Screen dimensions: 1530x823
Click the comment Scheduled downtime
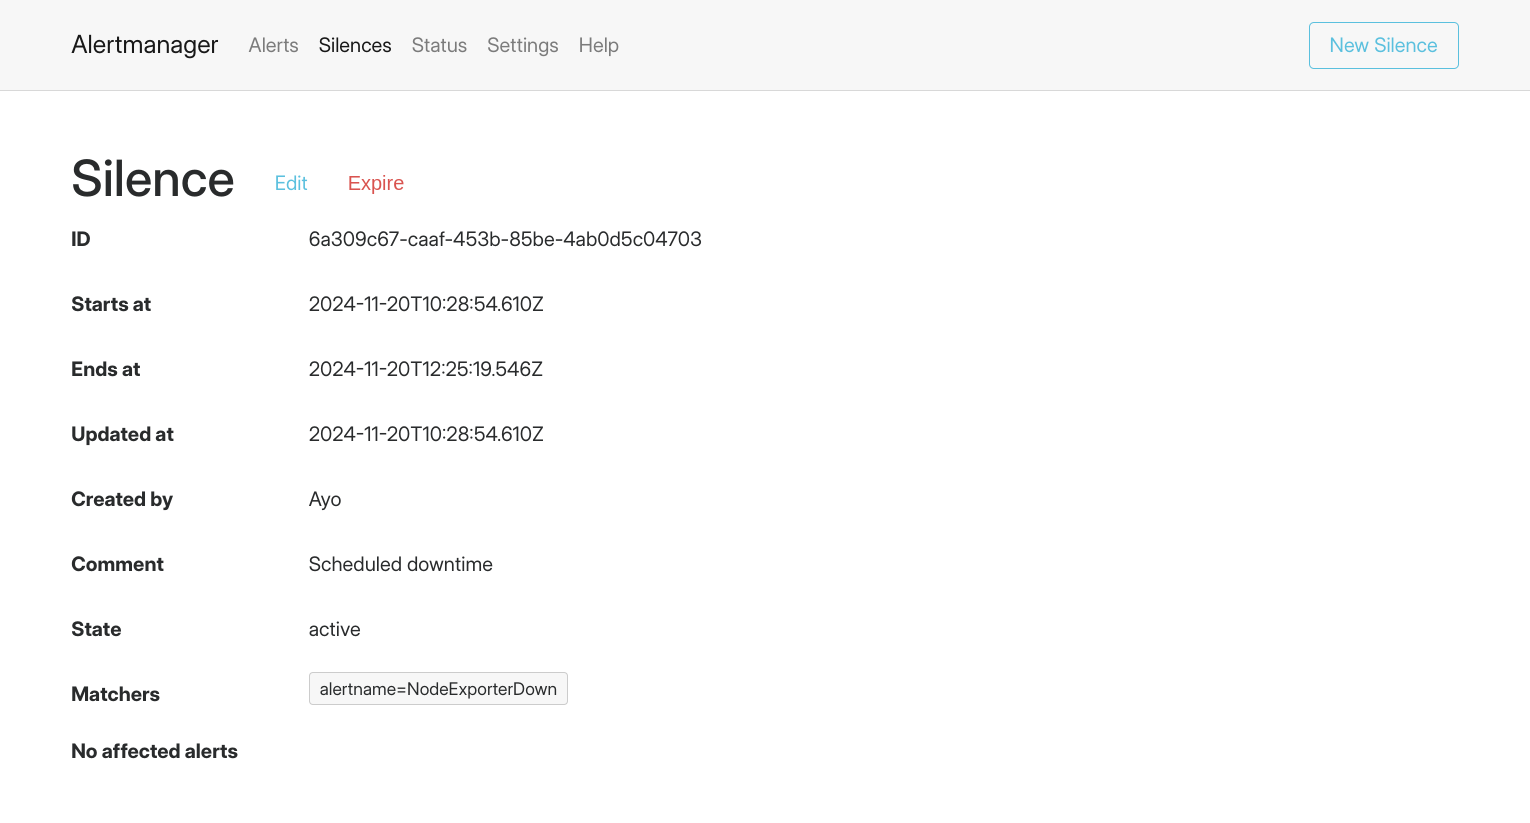coord(400,564)
